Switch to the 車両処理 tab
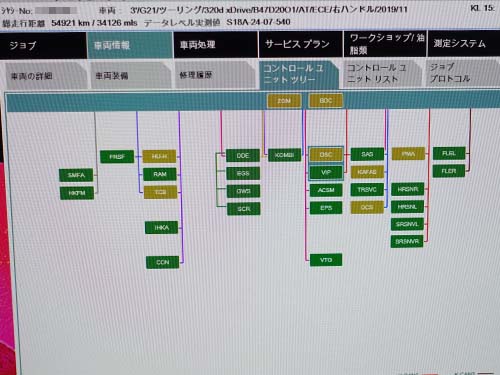 215,45
